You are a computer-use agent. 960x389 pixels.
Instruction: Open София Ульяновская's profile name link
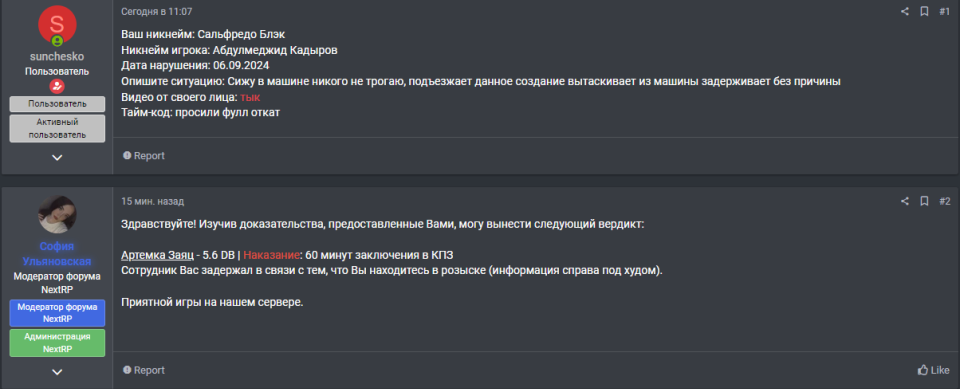coord(57,254)
